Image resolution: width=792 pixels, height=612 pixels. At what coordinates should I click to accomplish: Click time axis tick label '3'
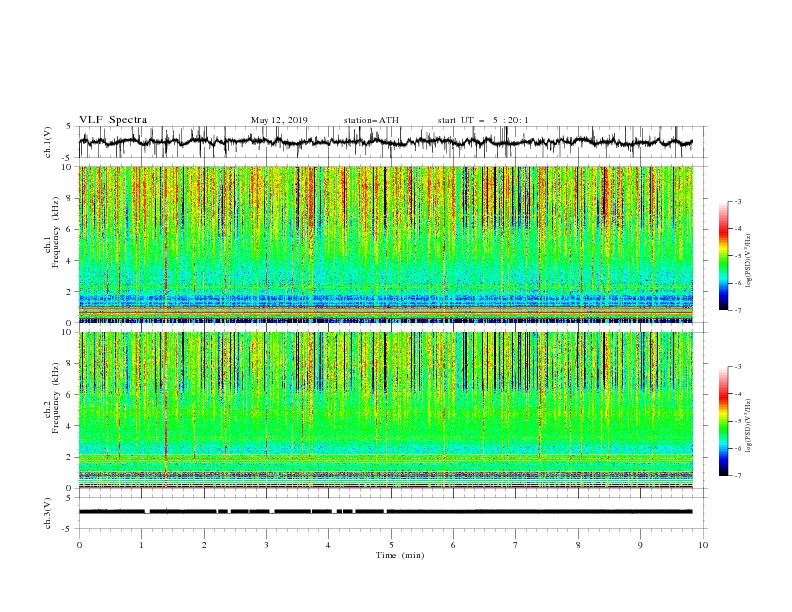(266, 545)
